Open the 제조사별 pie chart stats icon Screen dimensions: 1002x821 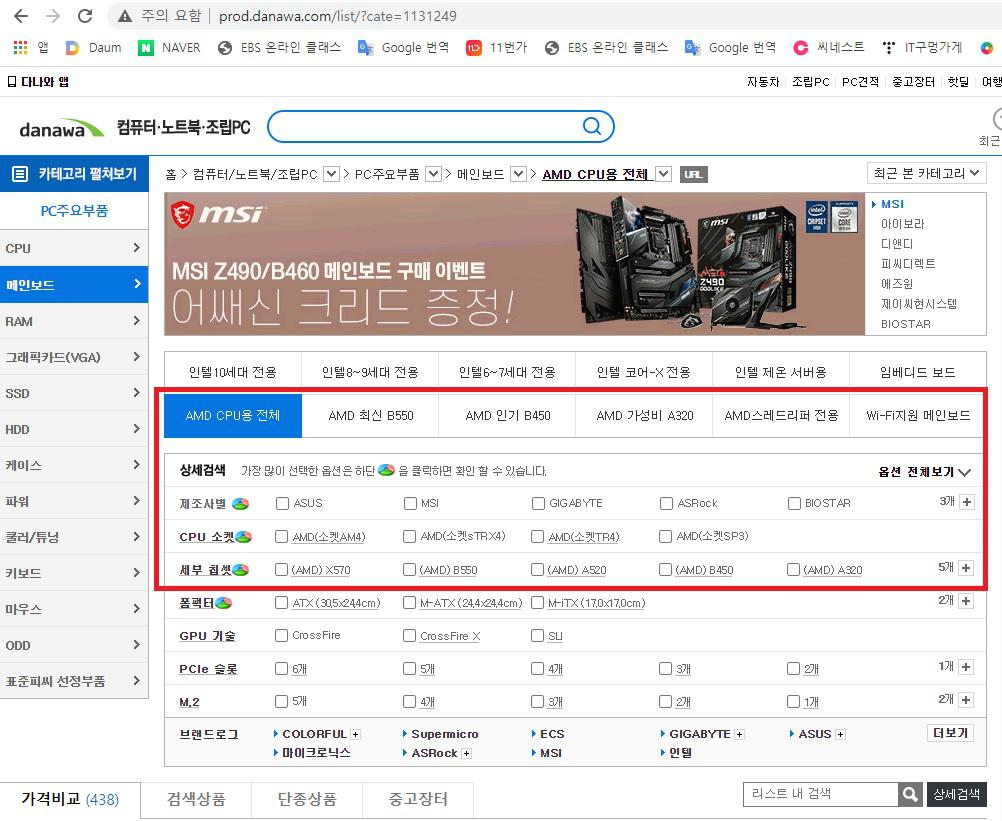[240, 503]
